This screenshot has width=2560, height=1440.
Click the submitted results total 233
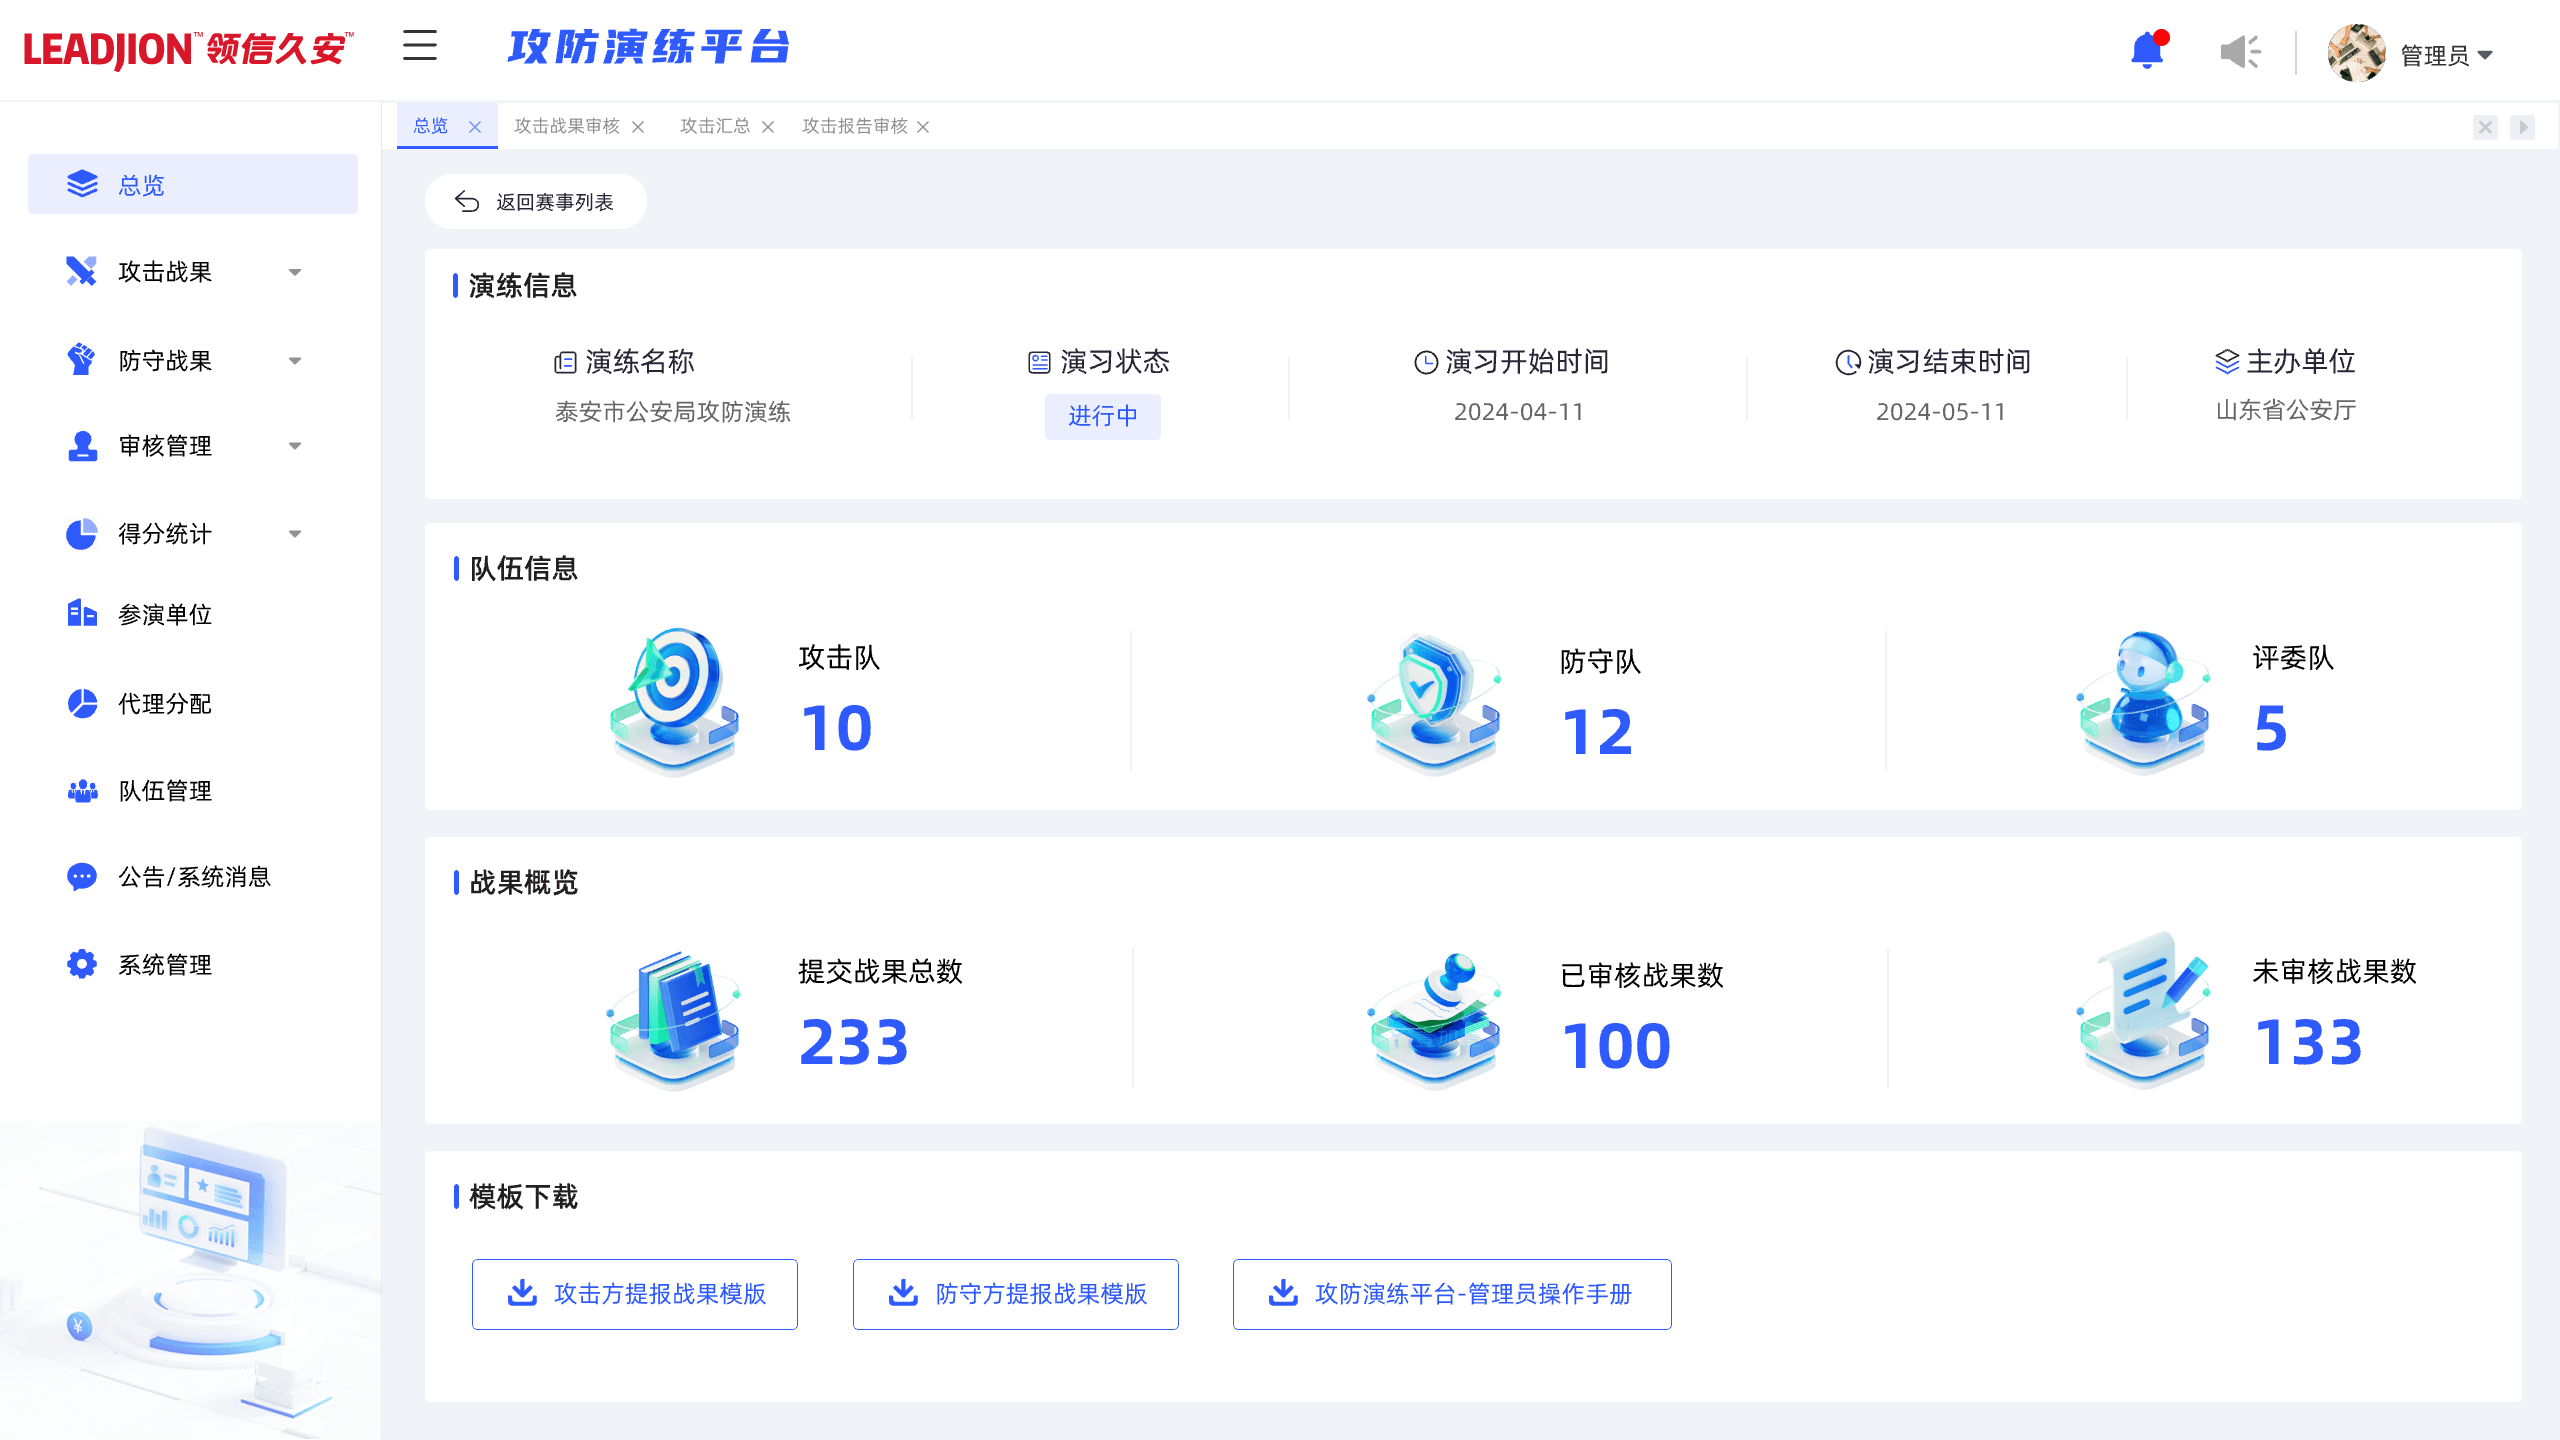[x=854, y=1042]
